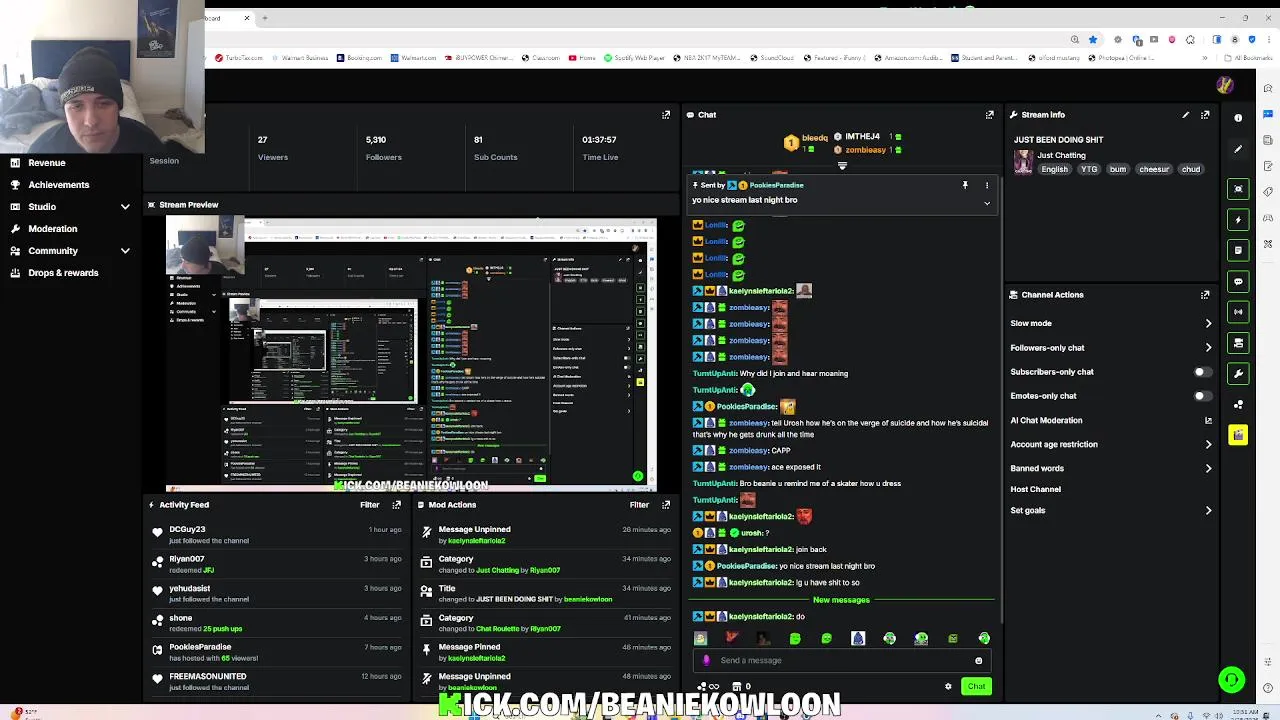Pop out the Activity Feed panel
Screen dimensions: 1280x720
point(396,505)
